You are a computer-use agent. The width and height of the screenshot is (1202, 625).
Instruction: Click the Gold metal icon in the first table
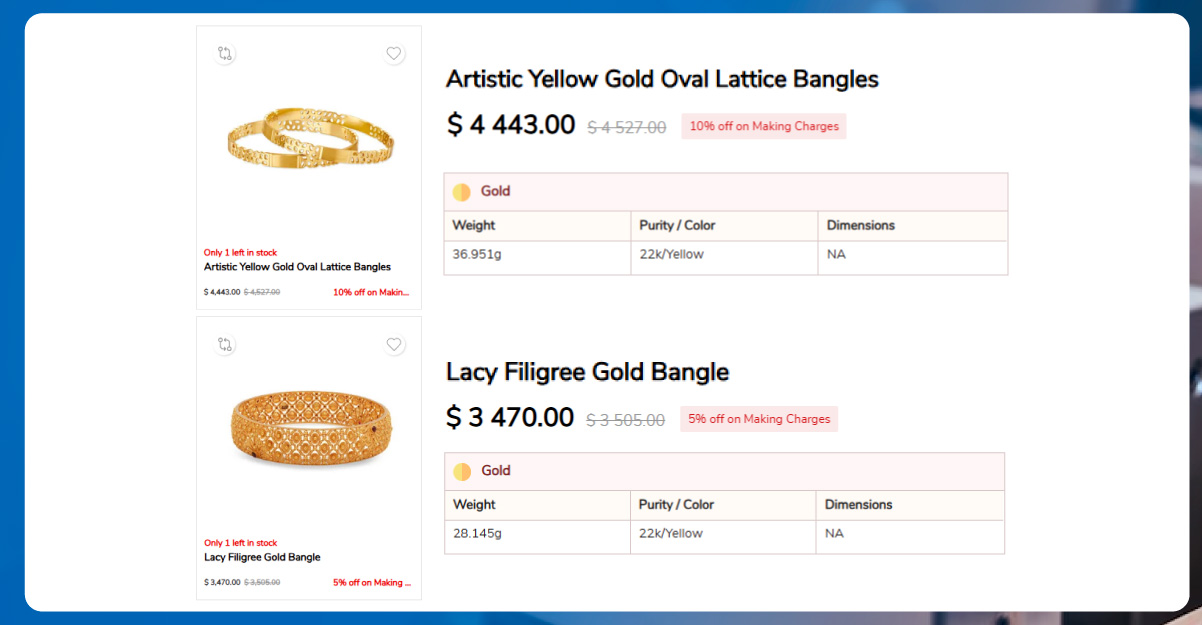click(462, 191)
